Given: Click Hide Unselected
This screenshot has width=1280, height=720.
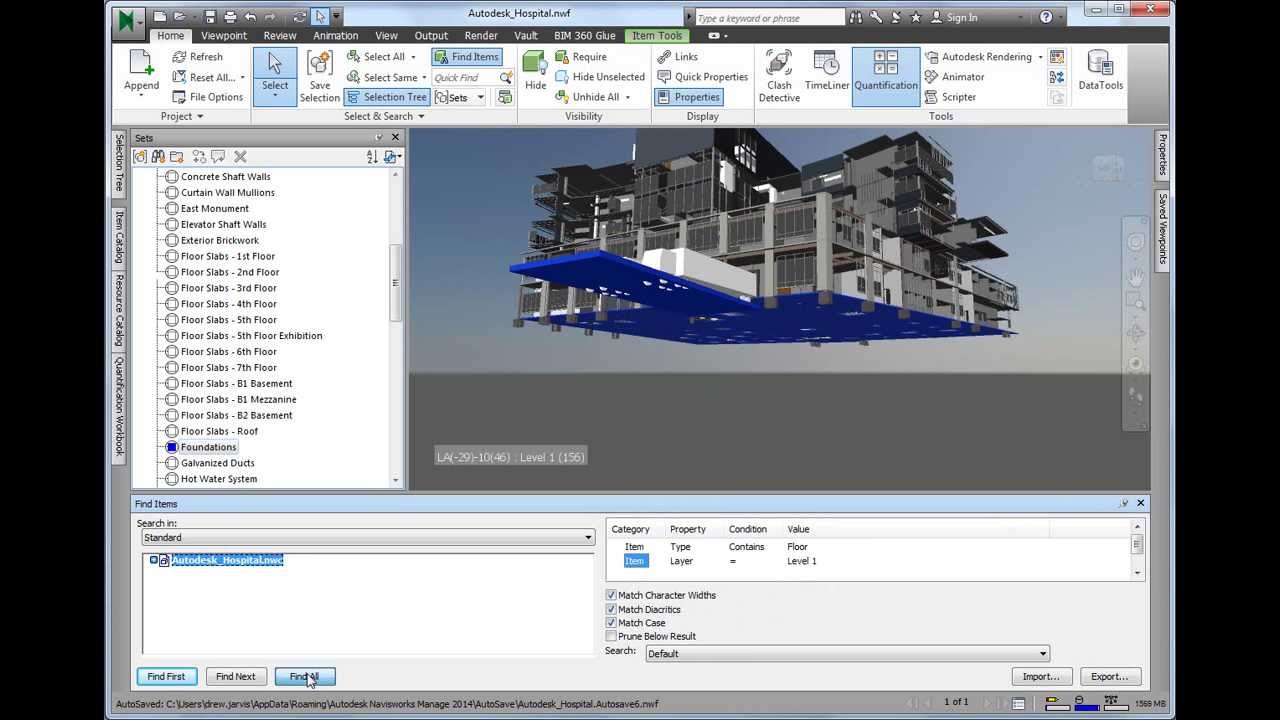Looking at the screenshot, I should pyautogui.click(x=599, y=77).
